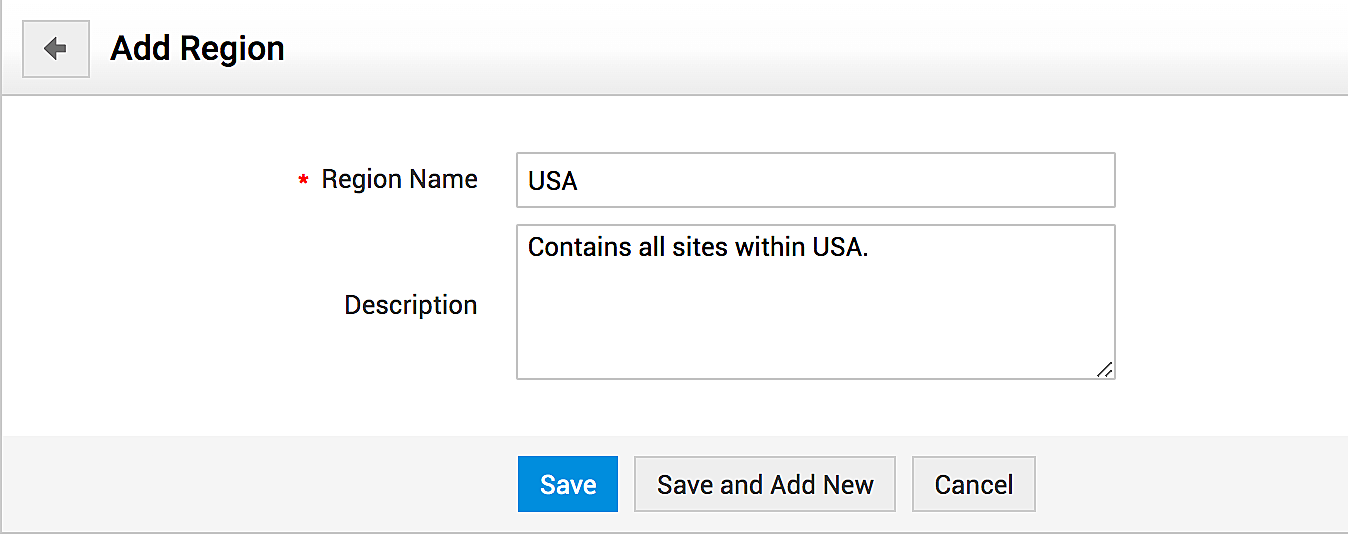Click the Region Name label

point(399,180)
